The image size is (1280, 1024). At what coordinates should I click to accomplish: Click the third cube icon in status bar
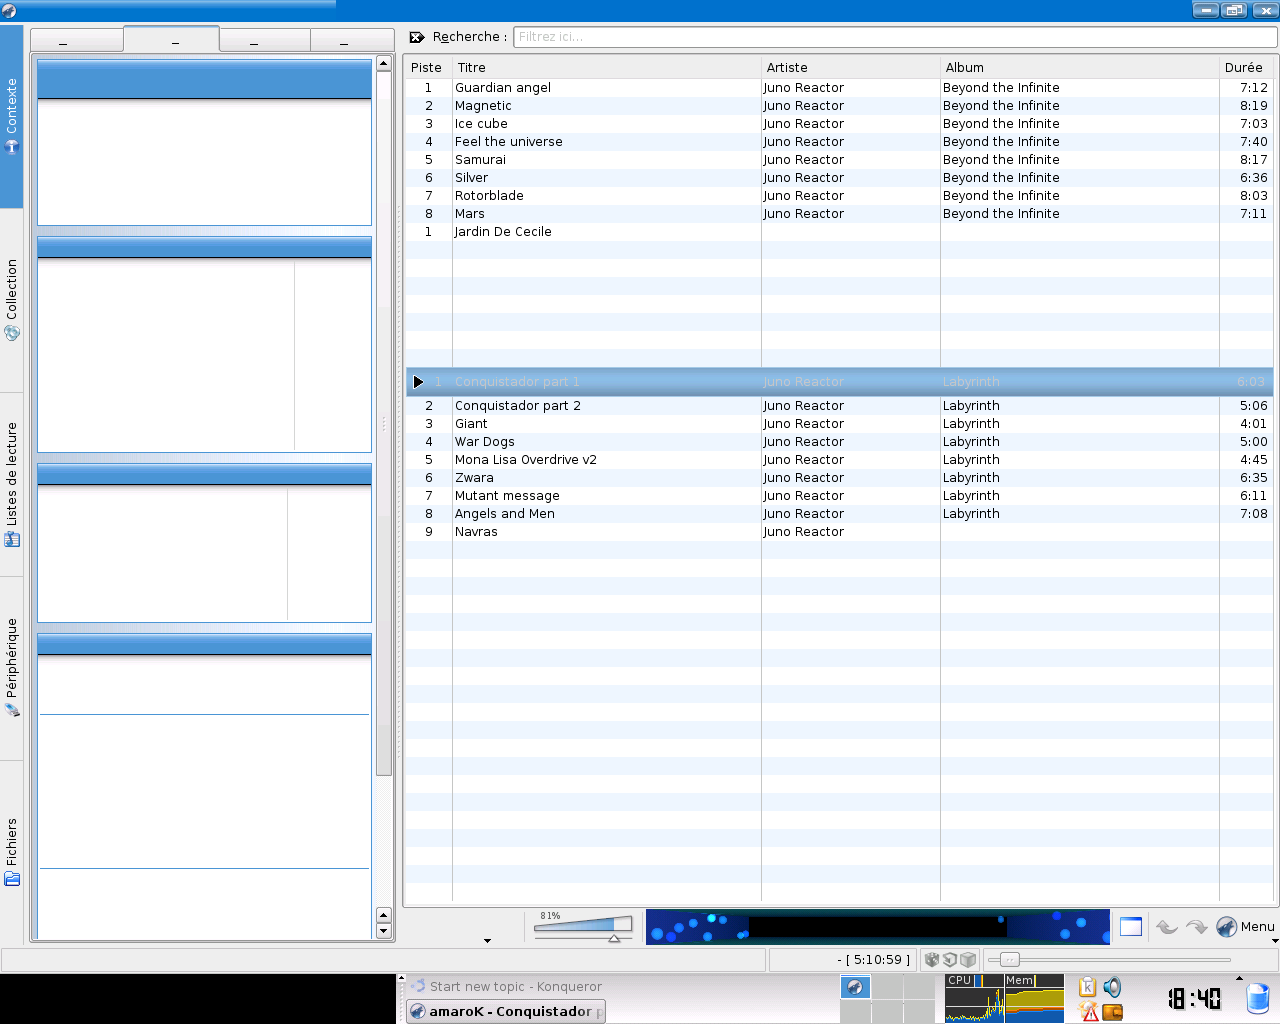pyautogui.click(x=968, y=960)
